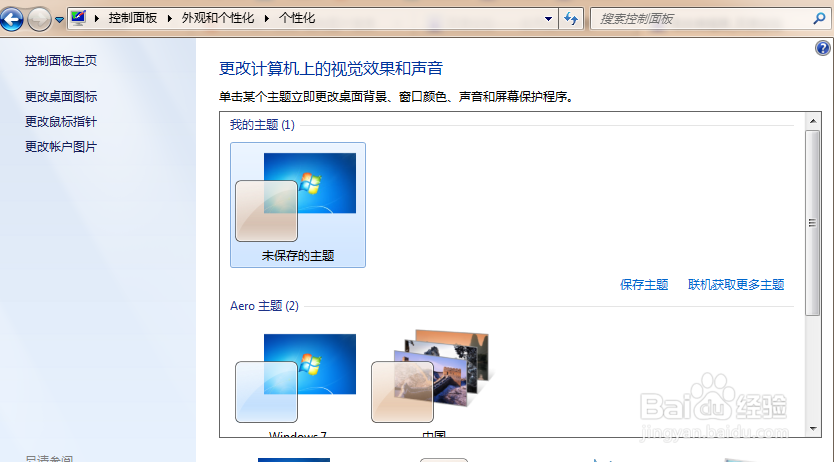
Task: Click the Control Panel icon in address bar
Action: [x=79, y=18]
